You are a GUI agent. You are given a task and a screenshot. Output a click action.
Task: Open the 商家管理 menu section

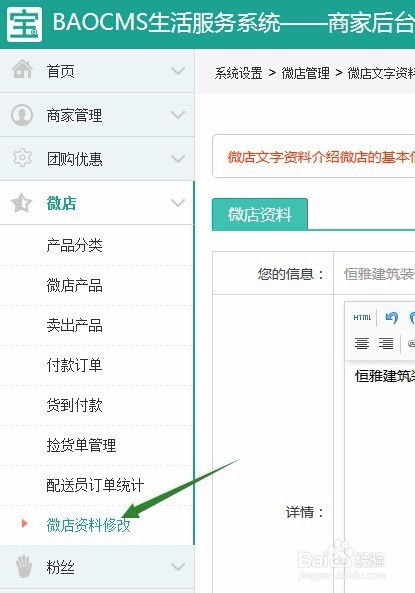pyautogui.click(x=97, y=115)
